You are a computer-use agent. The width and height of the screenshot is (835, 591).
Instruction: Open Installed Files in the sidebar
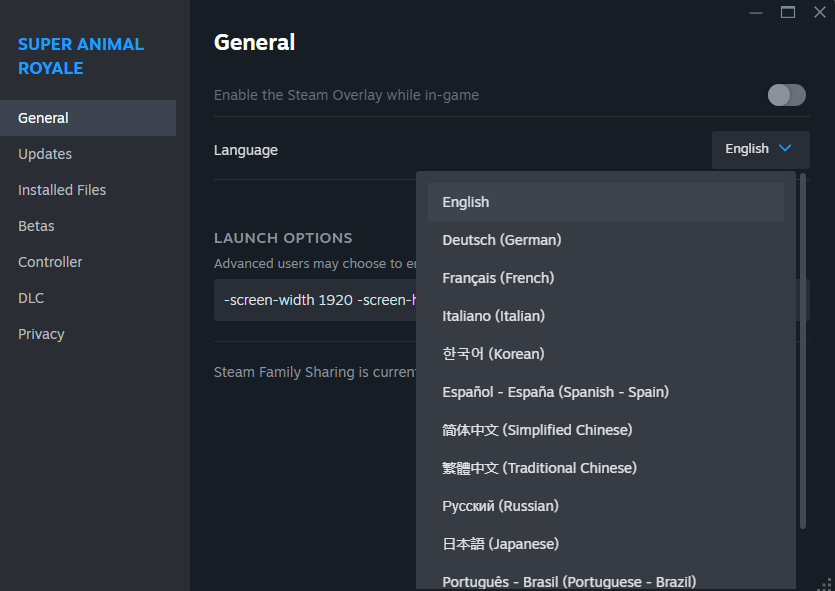tap(88, 190)
